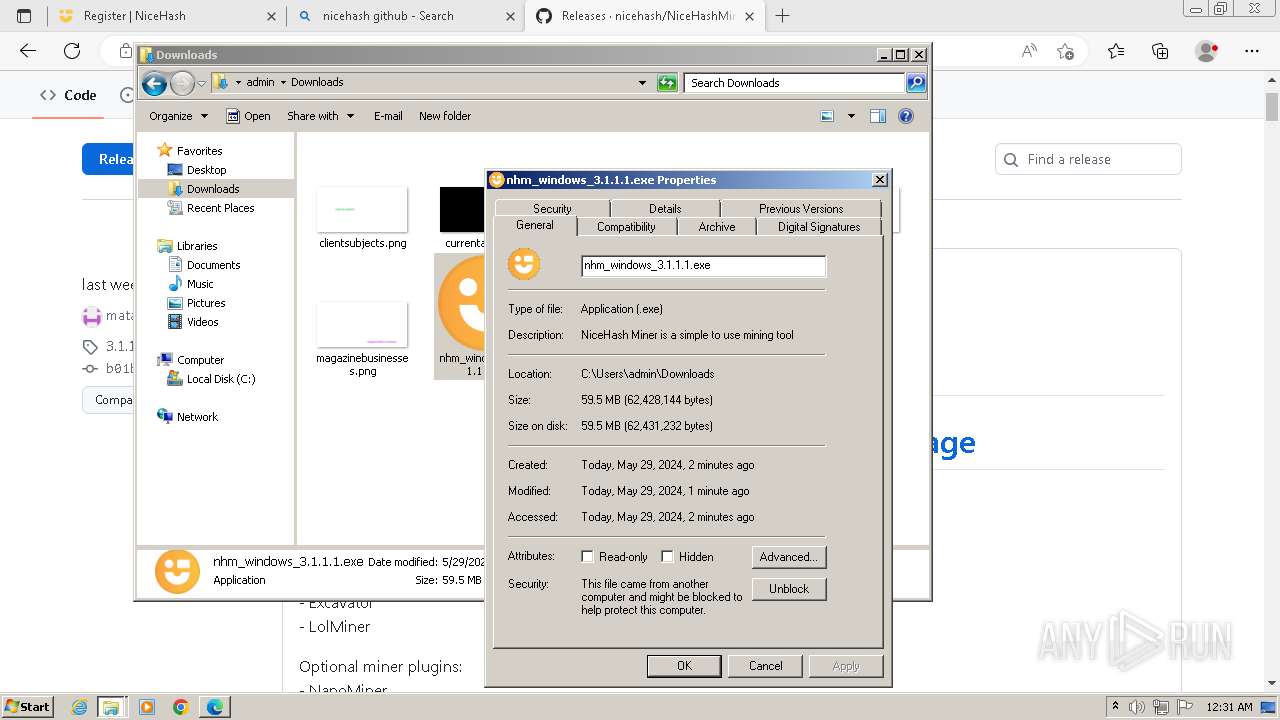
Task: Open the Code tab on GitHub page
Action: coord(68,95)
